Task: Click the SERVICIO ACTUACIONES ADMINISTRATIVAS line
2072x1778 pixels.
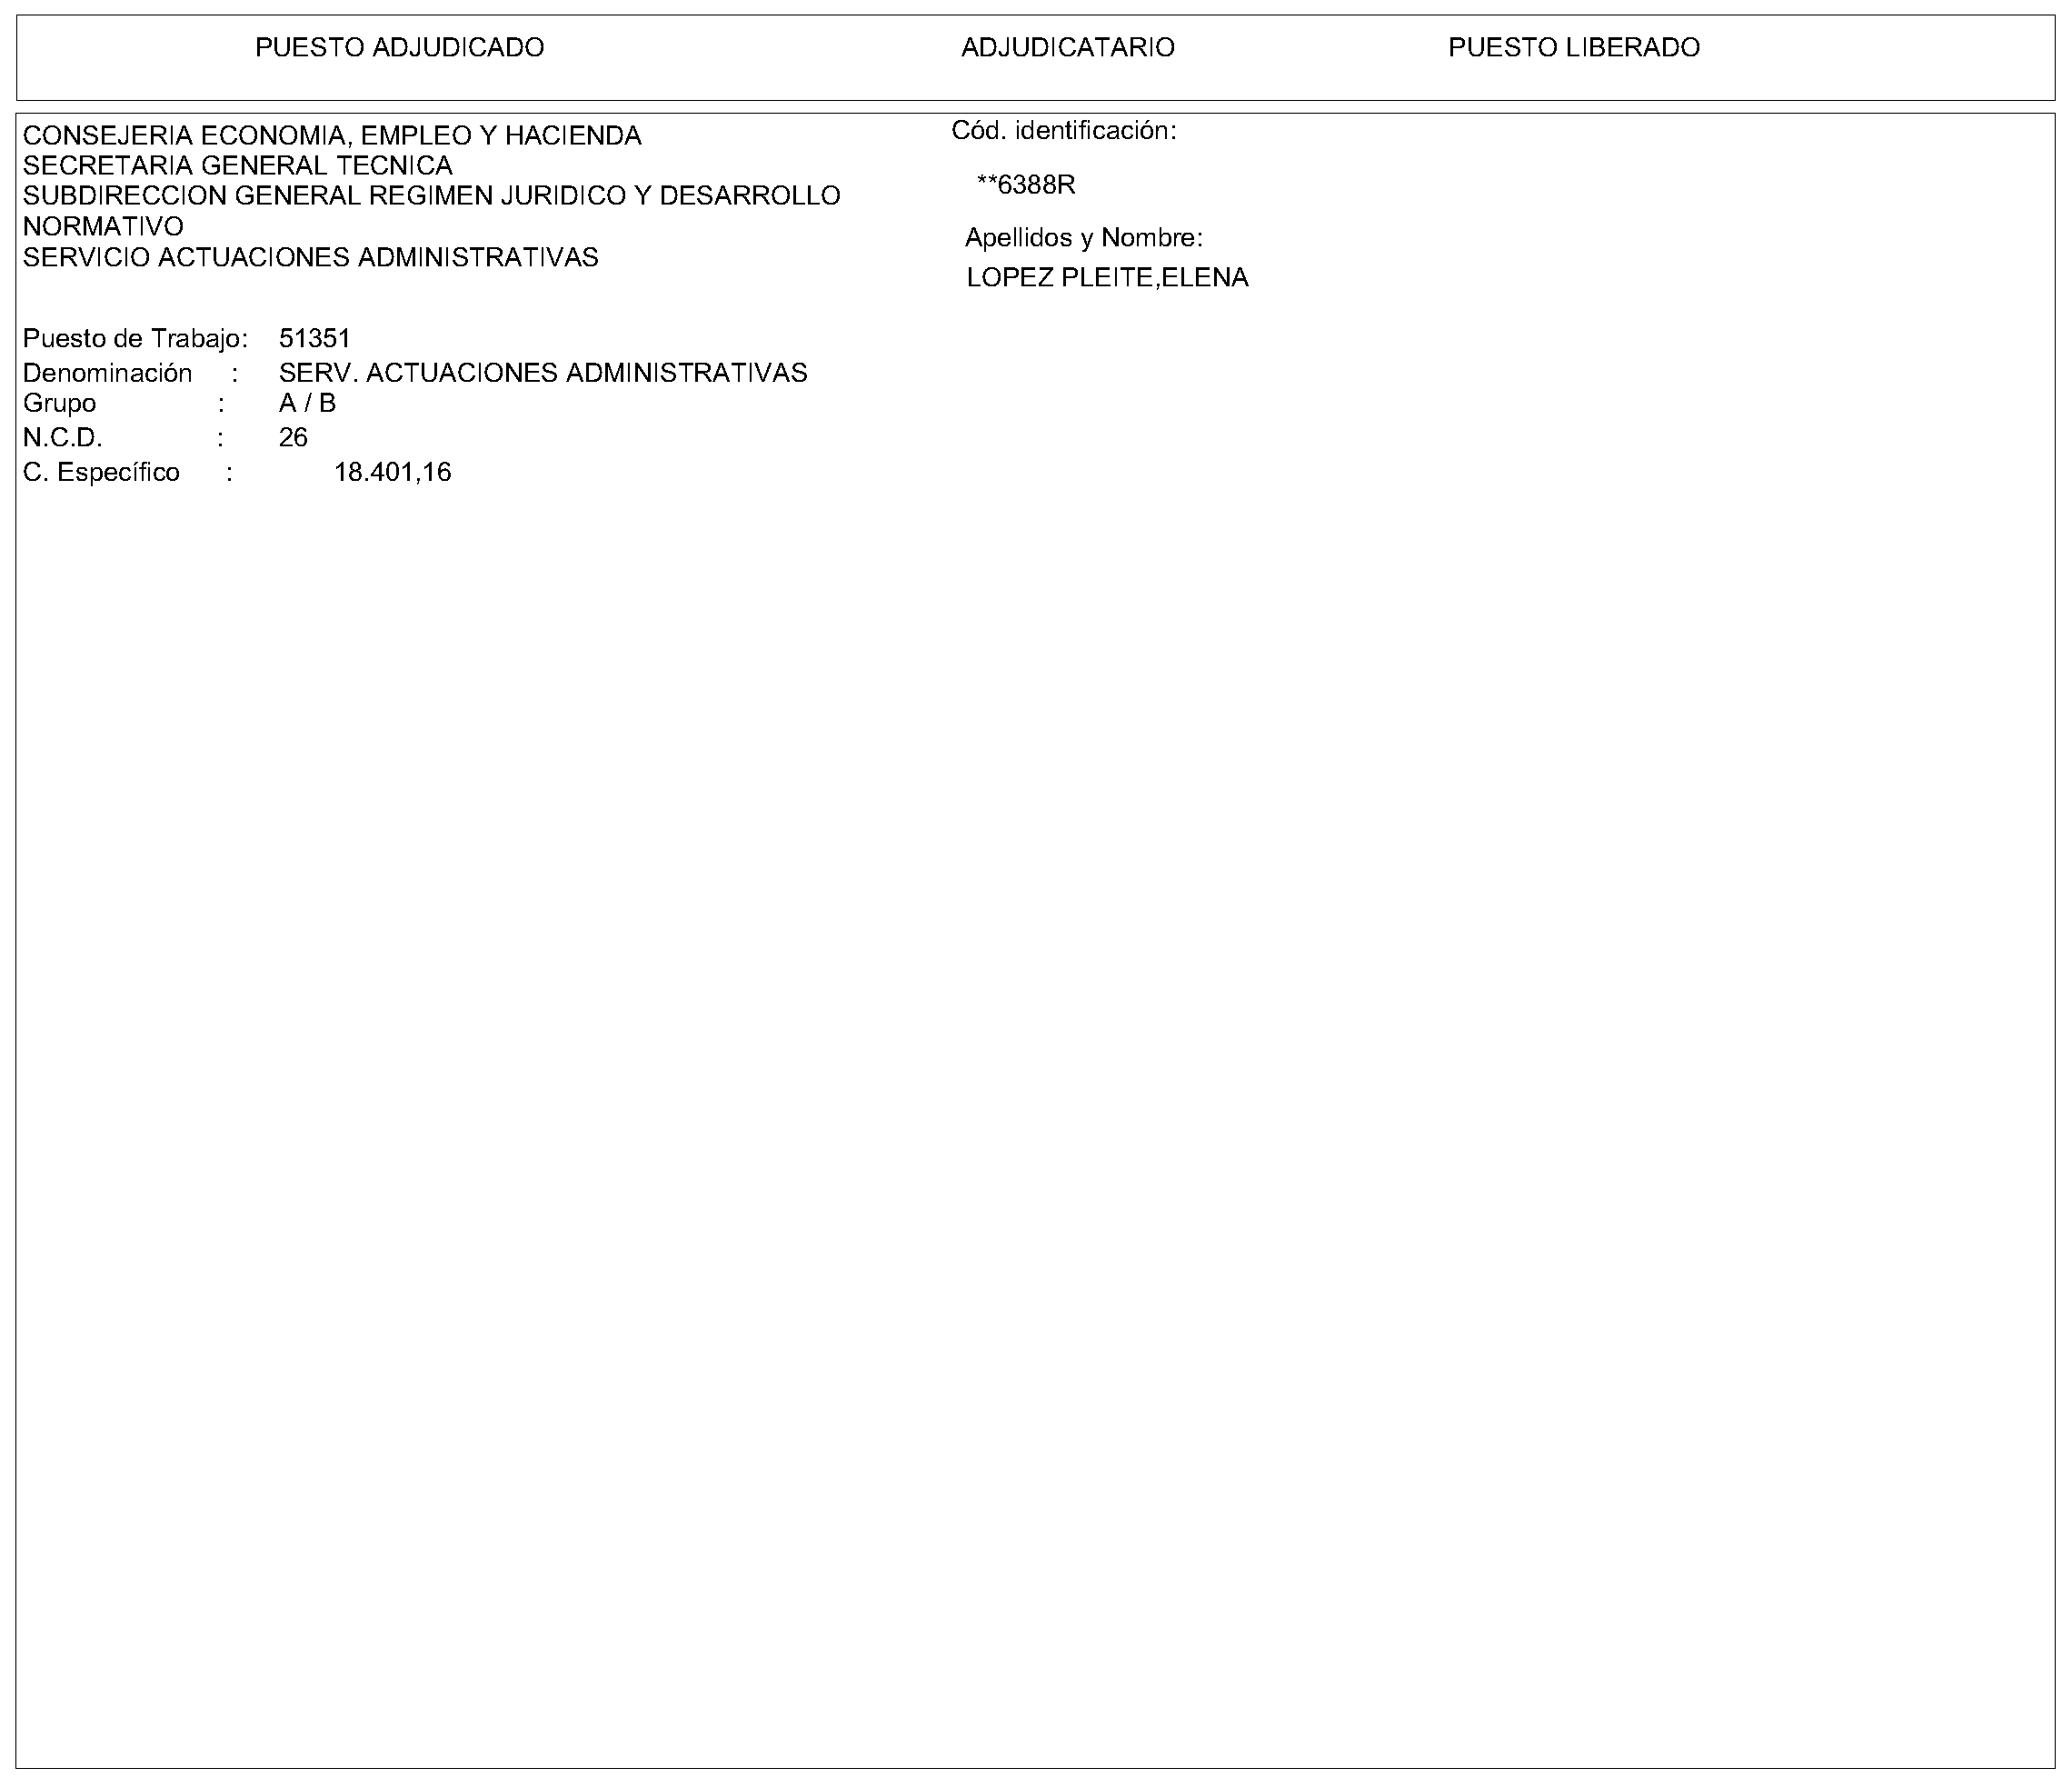Action: (310, 257)
